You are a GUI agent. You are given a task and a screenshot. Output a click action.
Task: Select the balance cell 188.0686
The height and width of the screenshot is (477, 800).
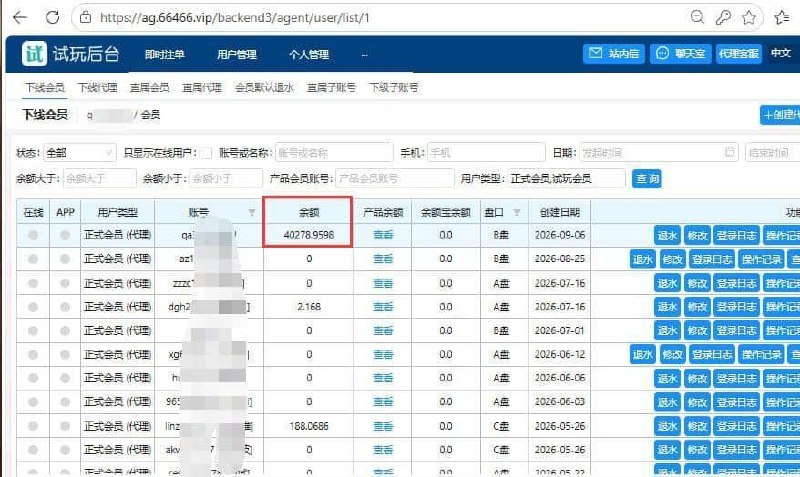pos(308,426)
